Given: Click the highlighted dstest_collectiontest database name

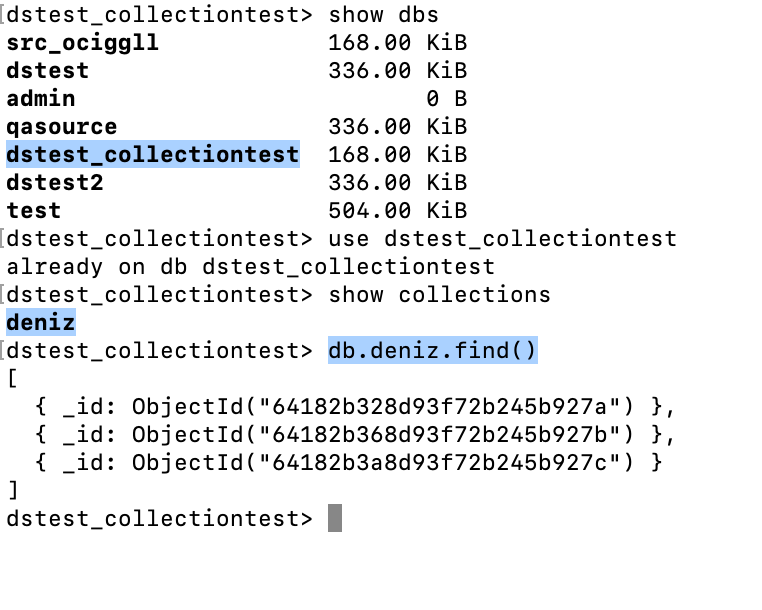Looking at the screenshot, I should click(152, 155).
